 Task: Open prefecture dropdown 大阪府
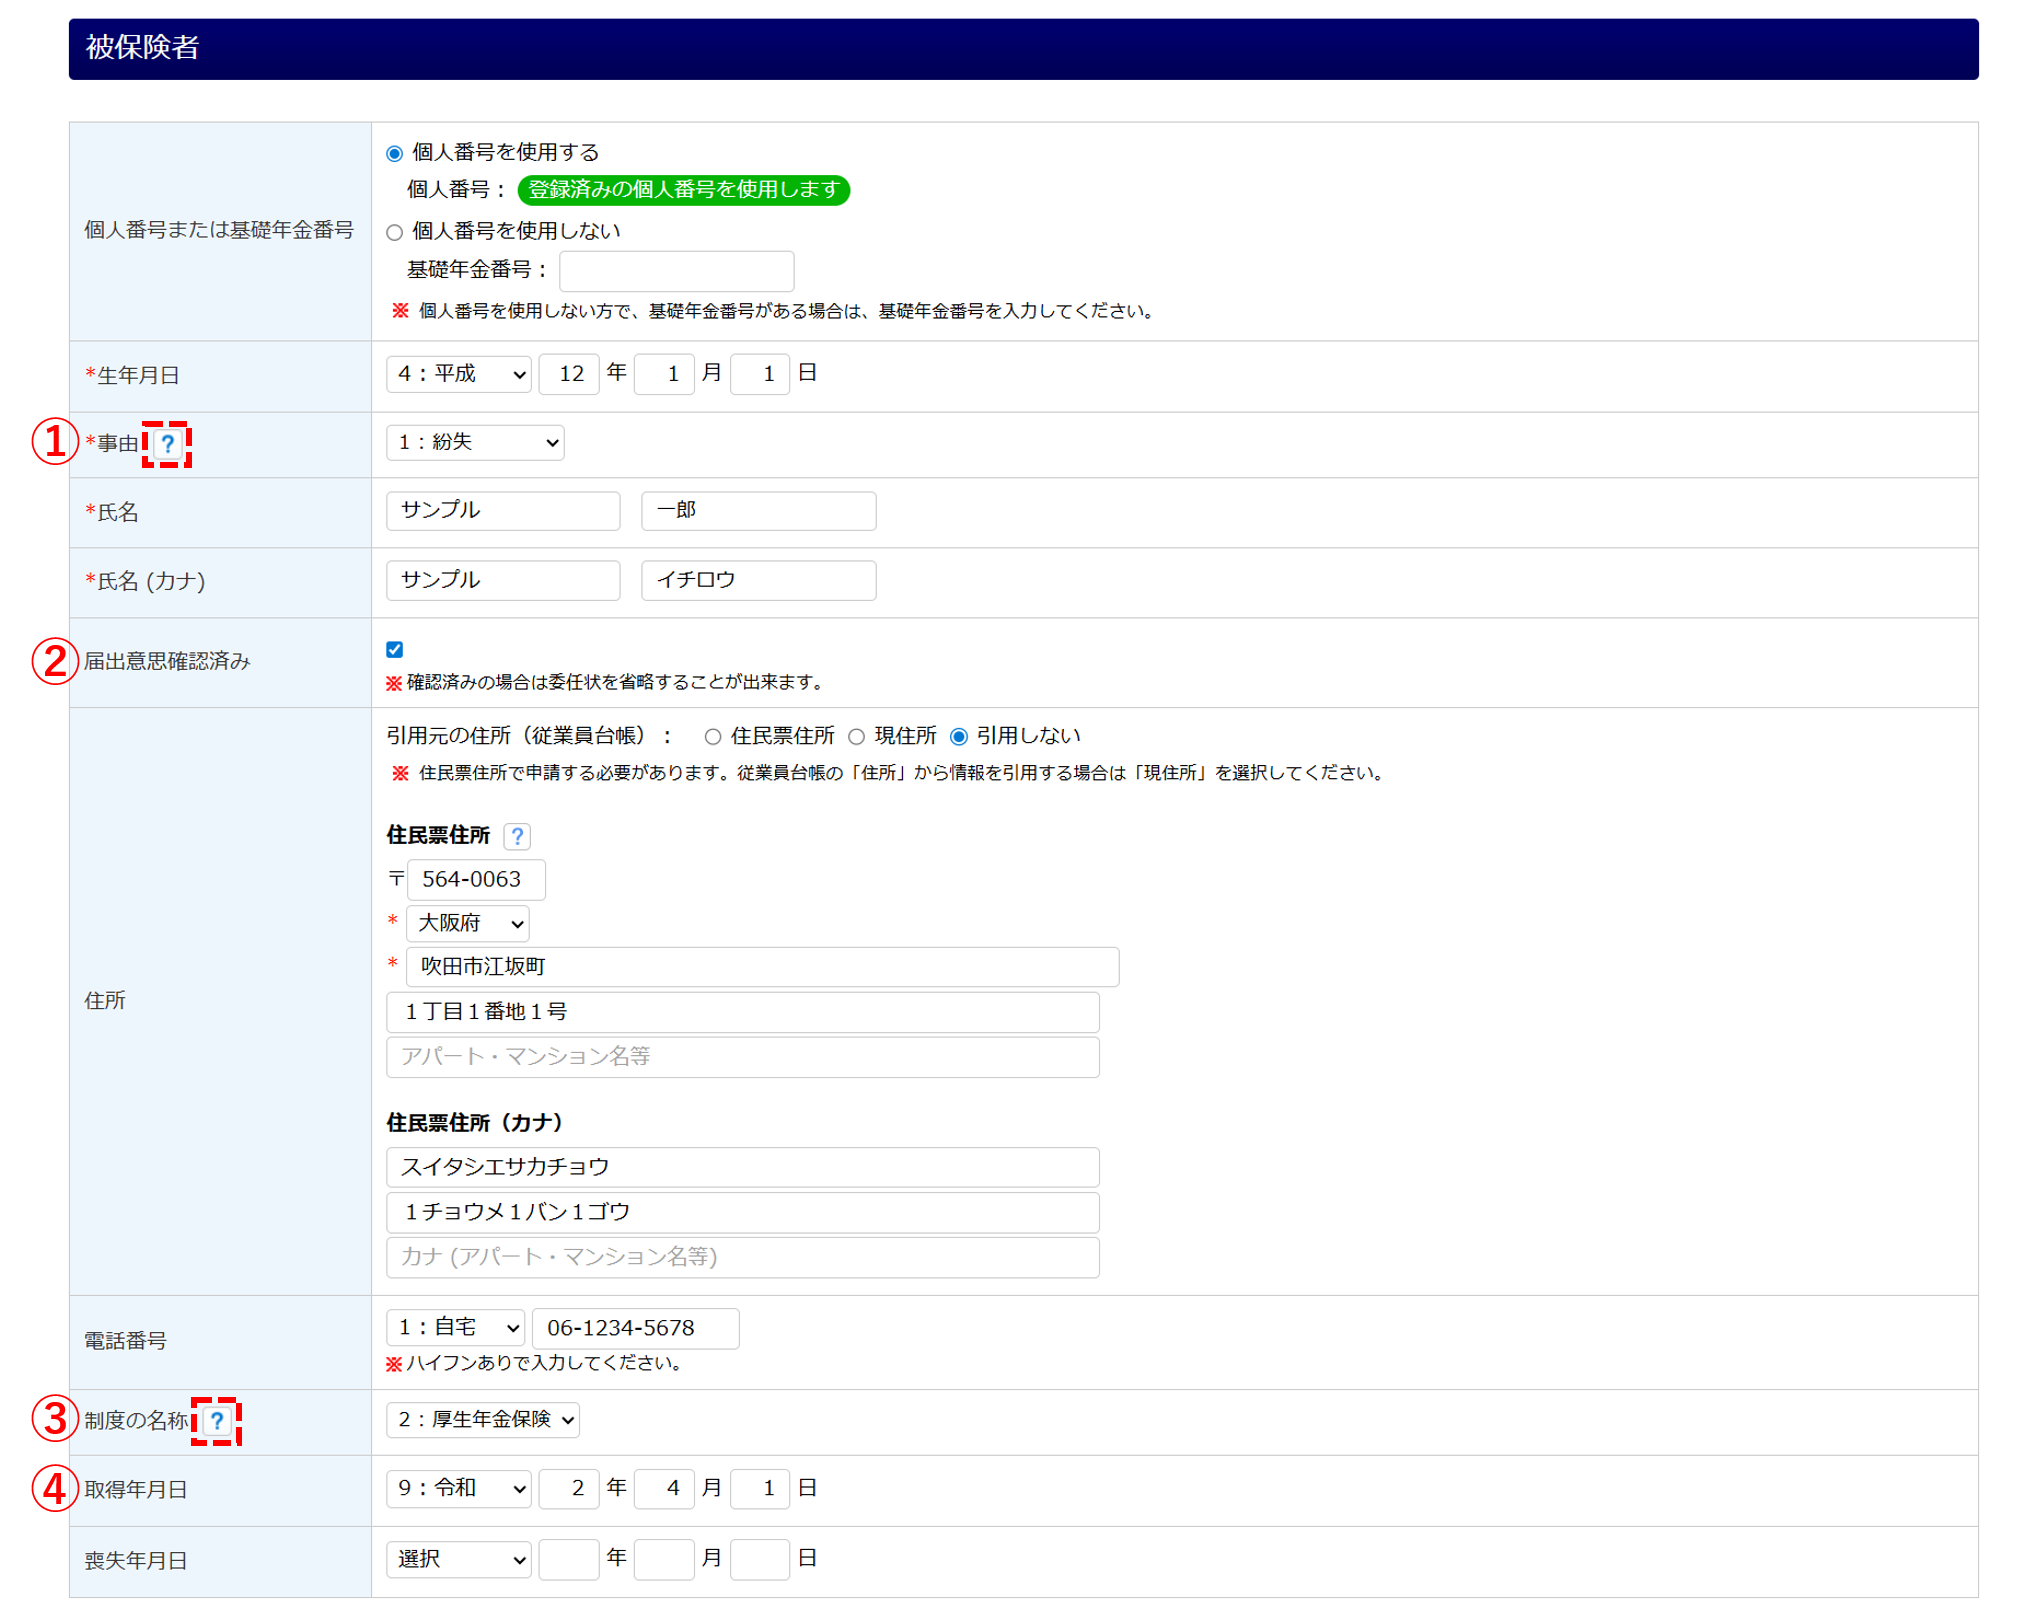tap(468, 923)
